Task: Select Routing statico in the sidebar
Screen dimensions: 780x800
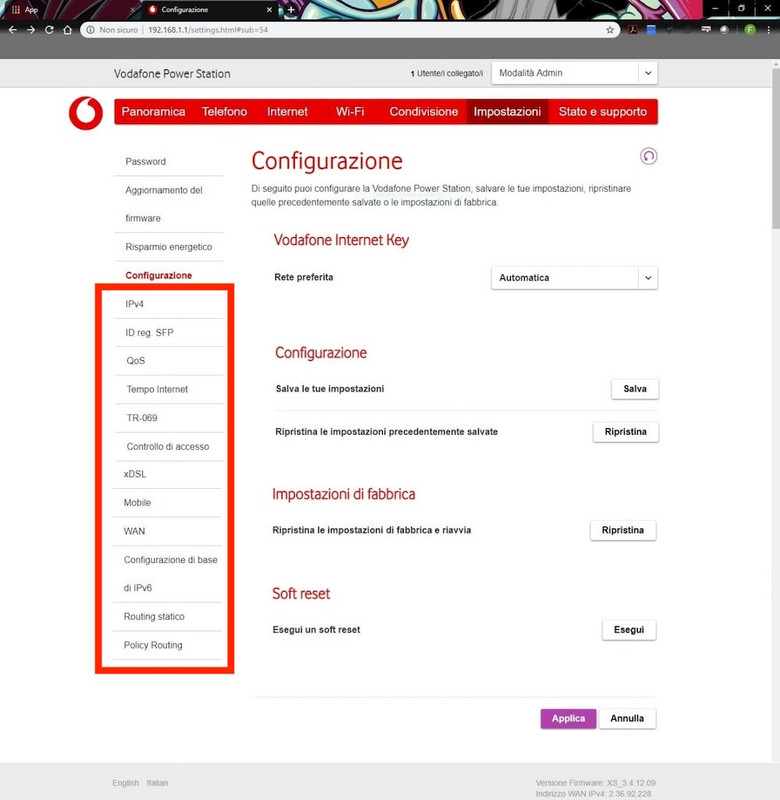Action: (x=154, y=616)
